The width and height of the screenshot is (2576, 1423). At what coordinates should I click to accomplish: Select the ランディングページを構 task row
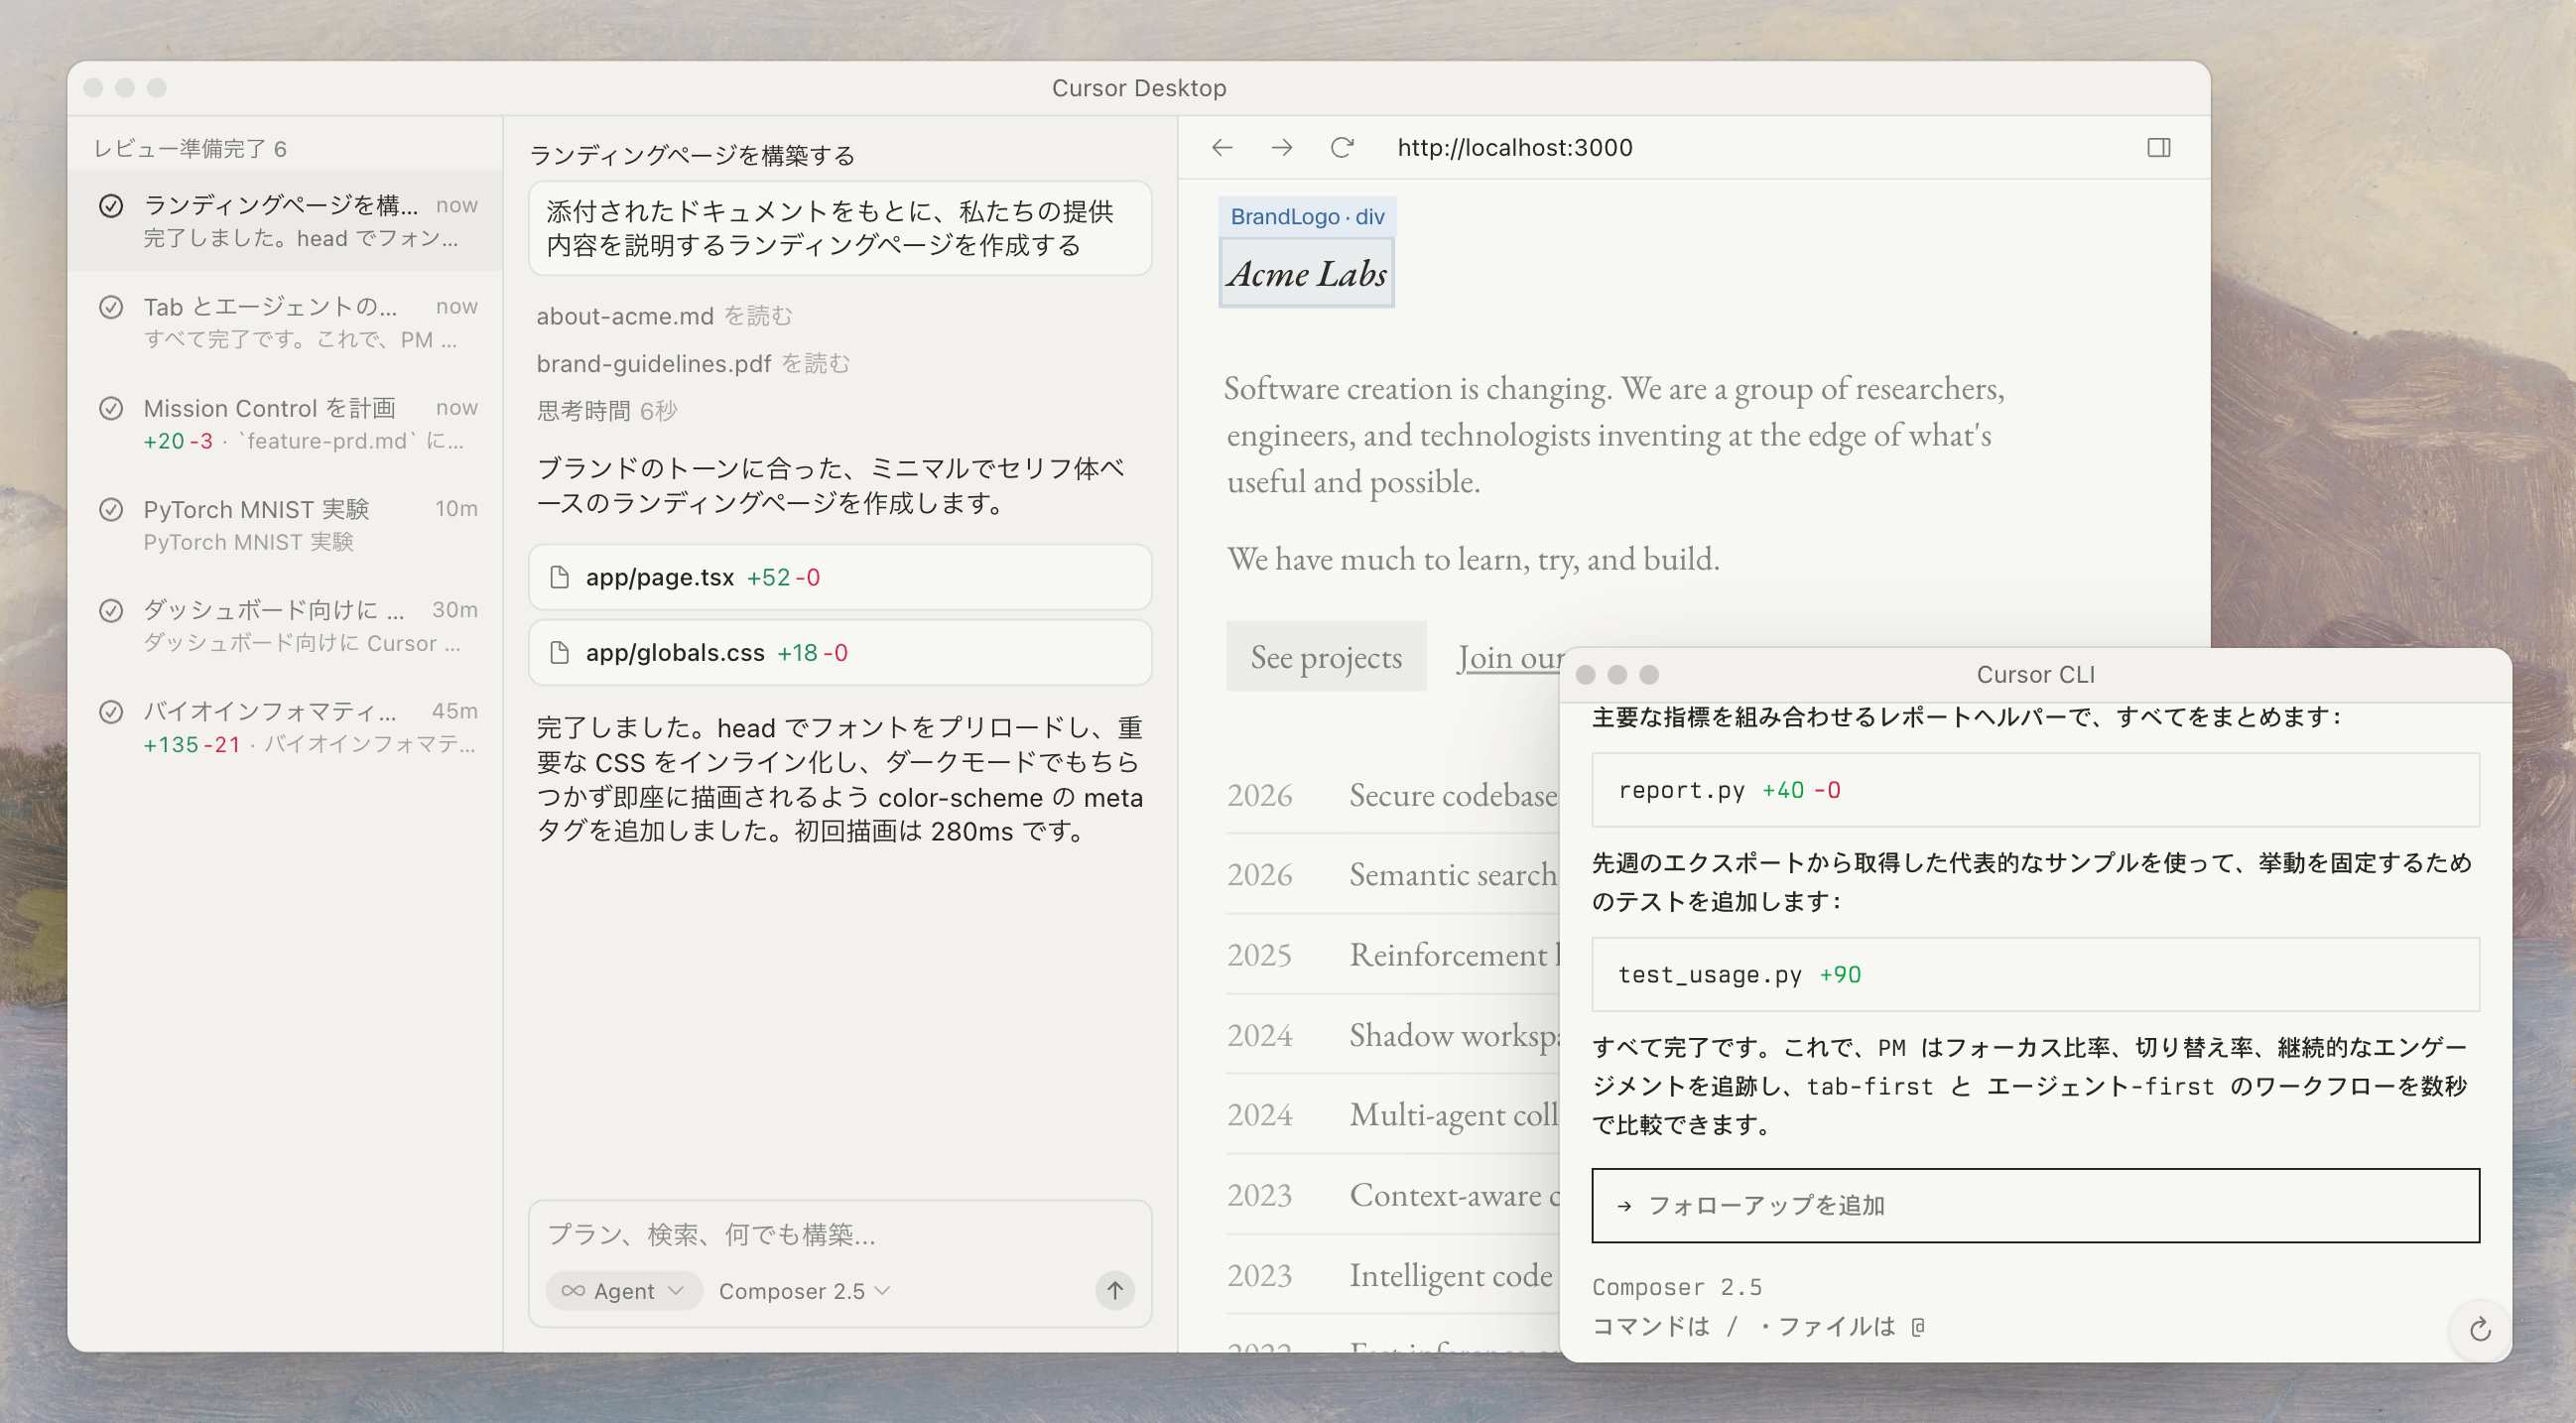click(x=285, y=221)
